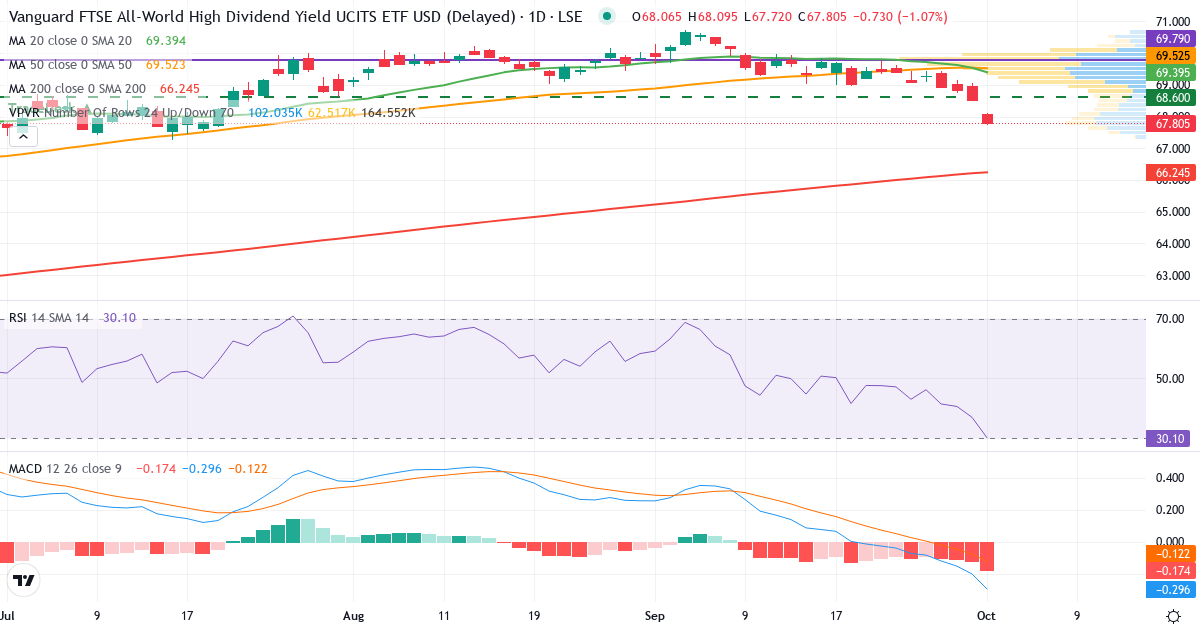Click the 69.395 green price axis label
Screen dimensions: 1200x630
pos(1172,73)
